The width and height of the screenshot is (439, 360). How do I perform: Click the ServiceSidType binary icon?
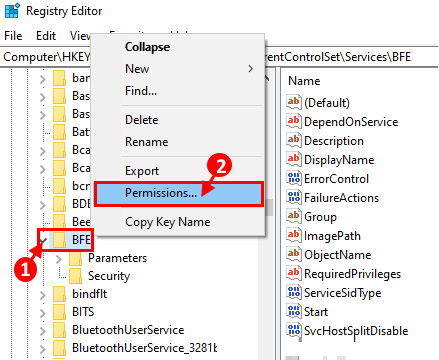(294, 292)
